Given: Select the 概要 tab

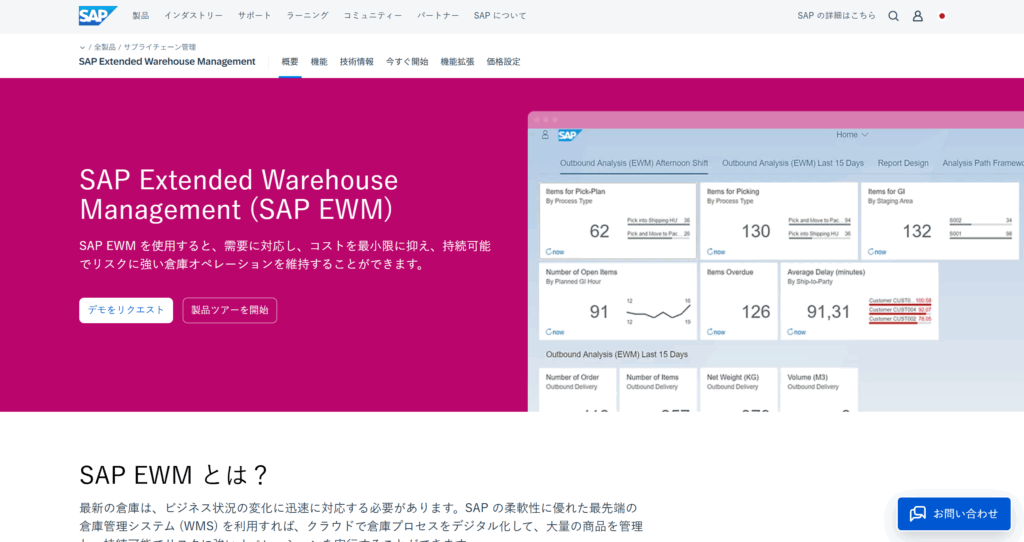Looking at the screenshot, I should (290, 62).
